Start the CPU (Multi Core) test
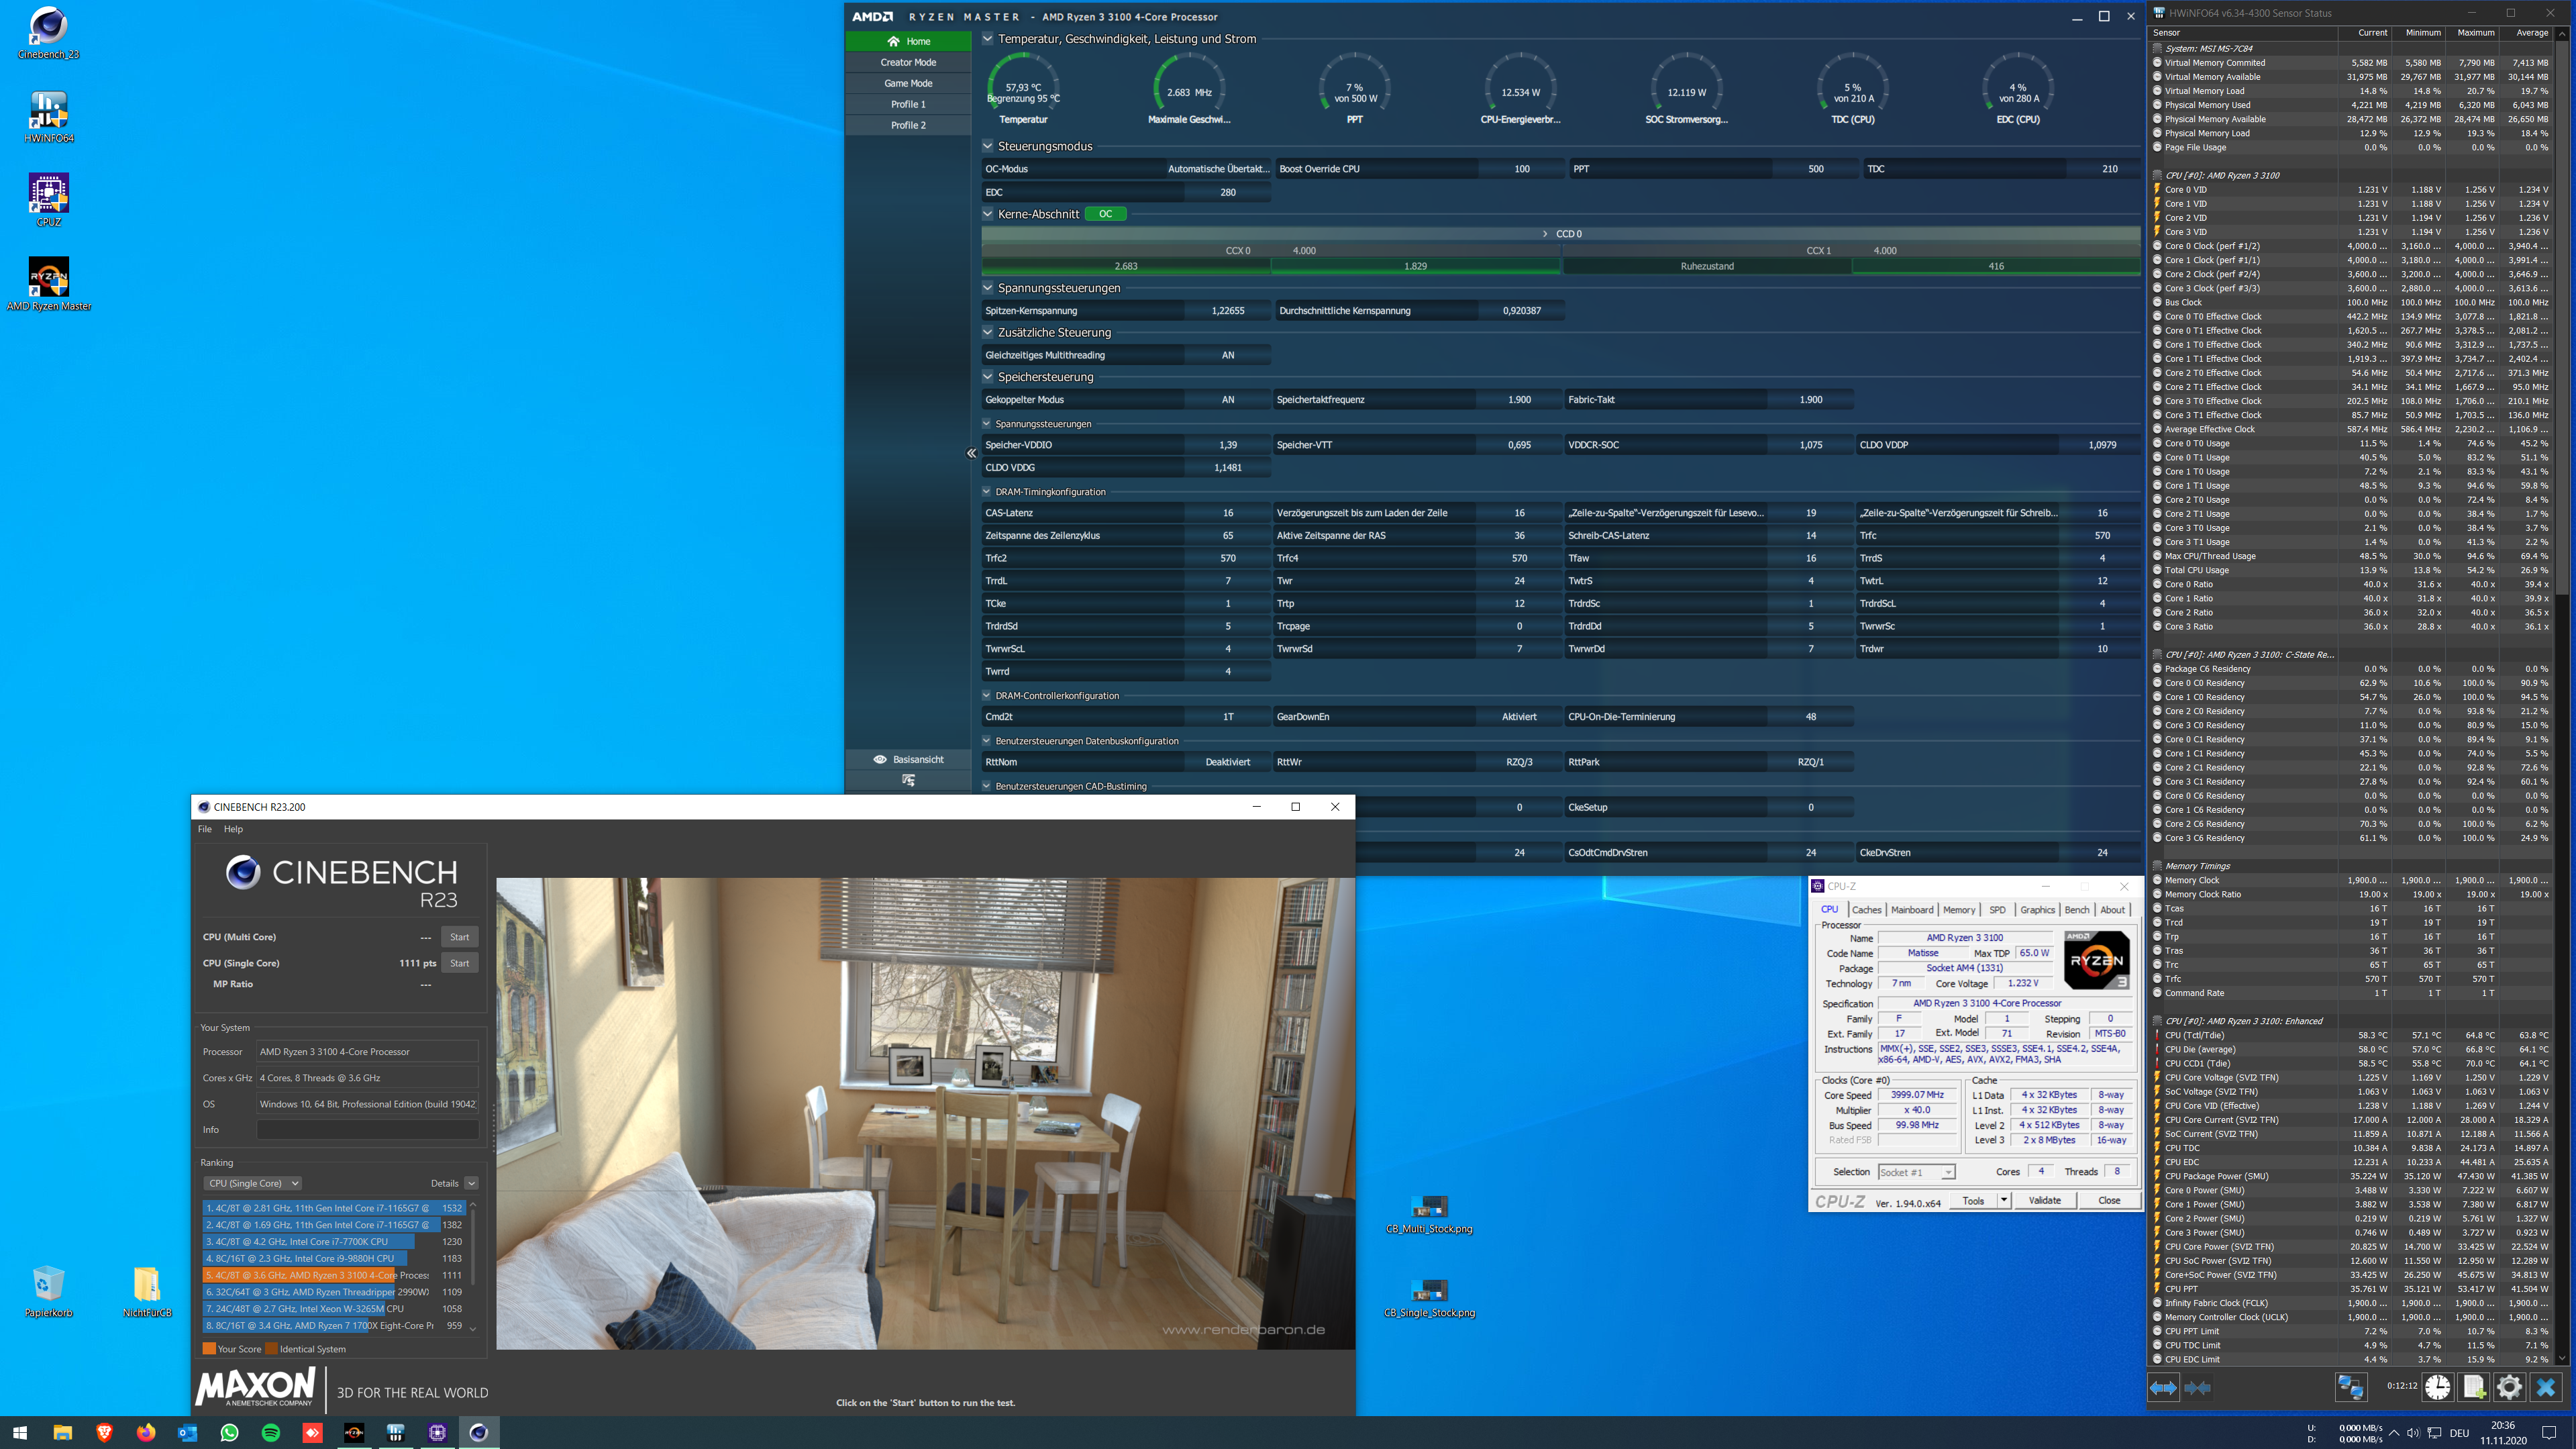 (459, 937)
